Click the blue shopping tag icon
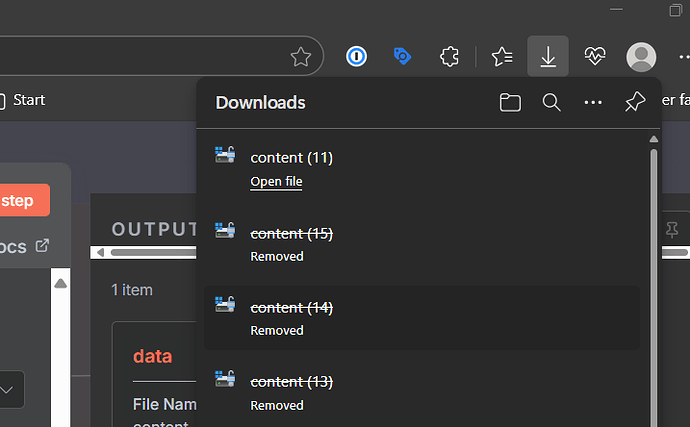Image resolution: width=690 pixels, height=427 pixels. tap(403, 57)
